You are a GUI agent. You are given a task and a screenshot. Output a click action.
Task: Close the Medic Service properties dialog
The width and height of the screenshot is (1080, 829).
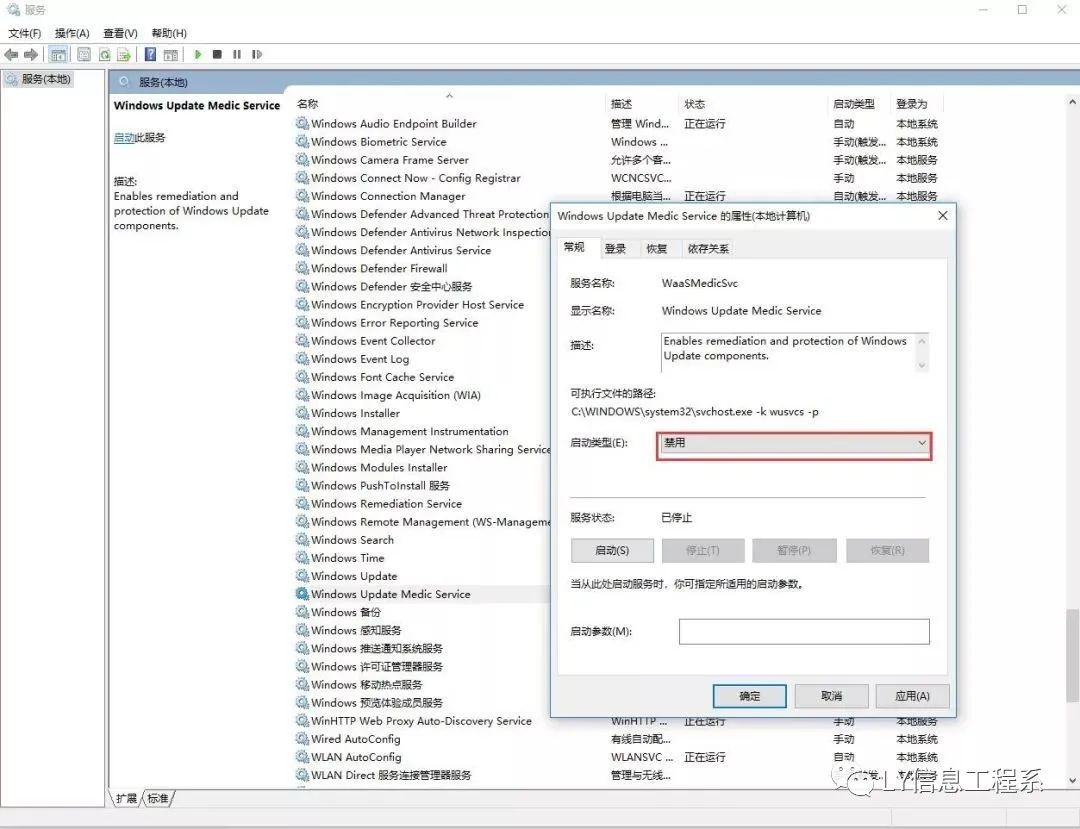943,216
